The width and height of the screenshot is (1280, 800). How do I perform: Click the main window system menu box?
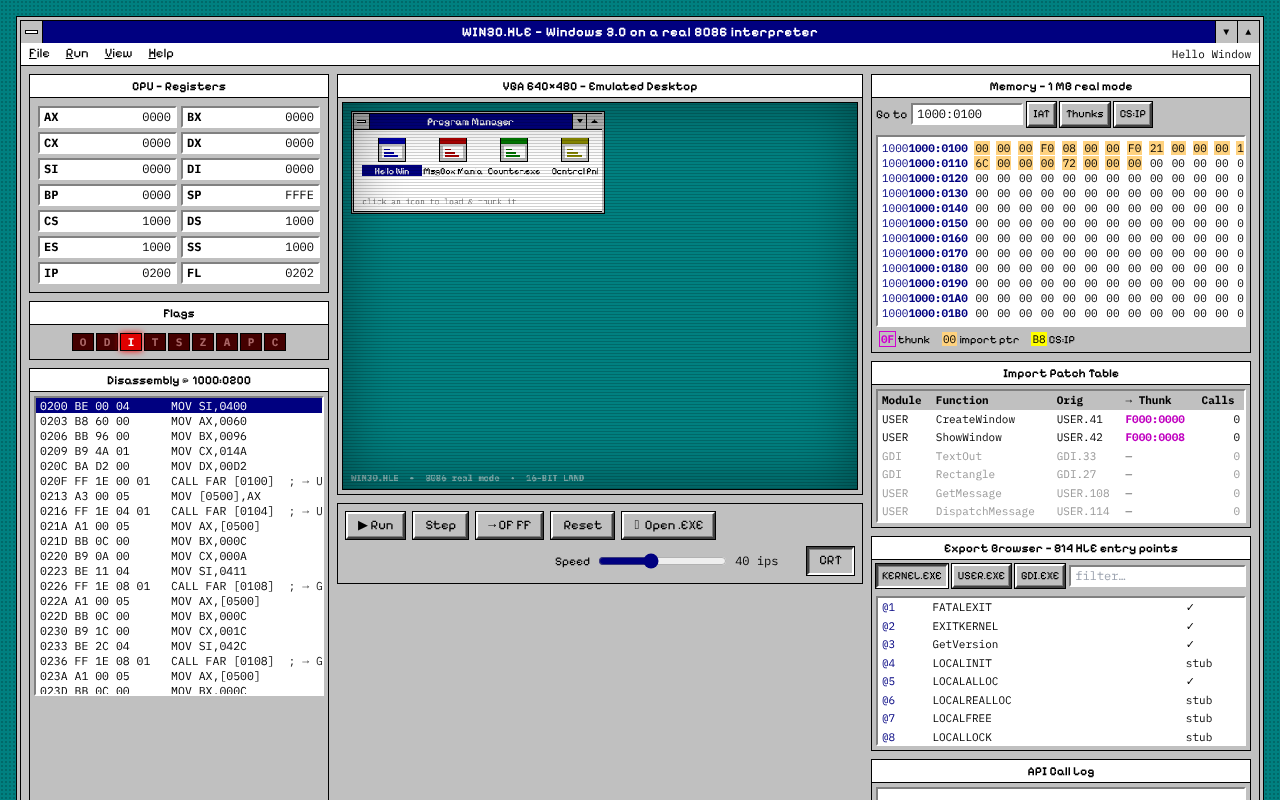(32, 32)
